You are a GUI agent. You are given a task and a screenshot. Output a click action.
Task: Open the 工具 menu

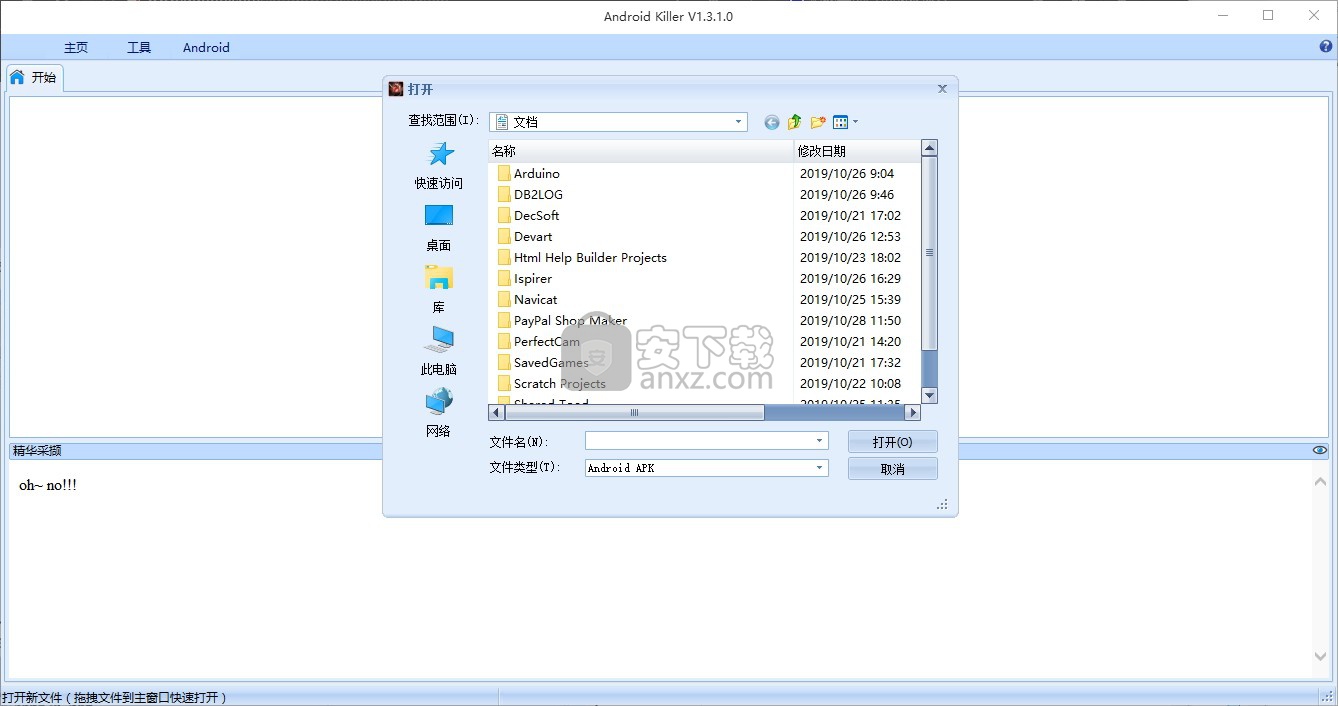(139, 47)
